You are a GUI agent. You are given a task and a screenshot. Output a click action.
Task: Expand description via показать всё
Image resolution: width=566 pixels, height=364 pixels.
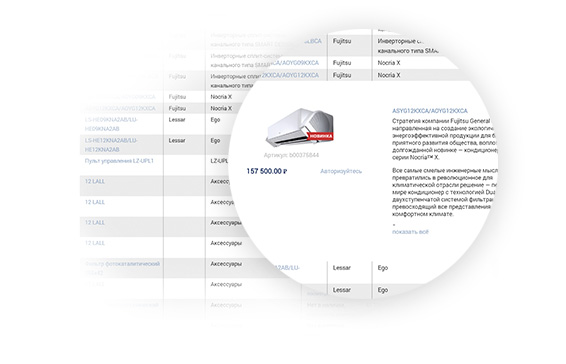click(x=410, y=232)
